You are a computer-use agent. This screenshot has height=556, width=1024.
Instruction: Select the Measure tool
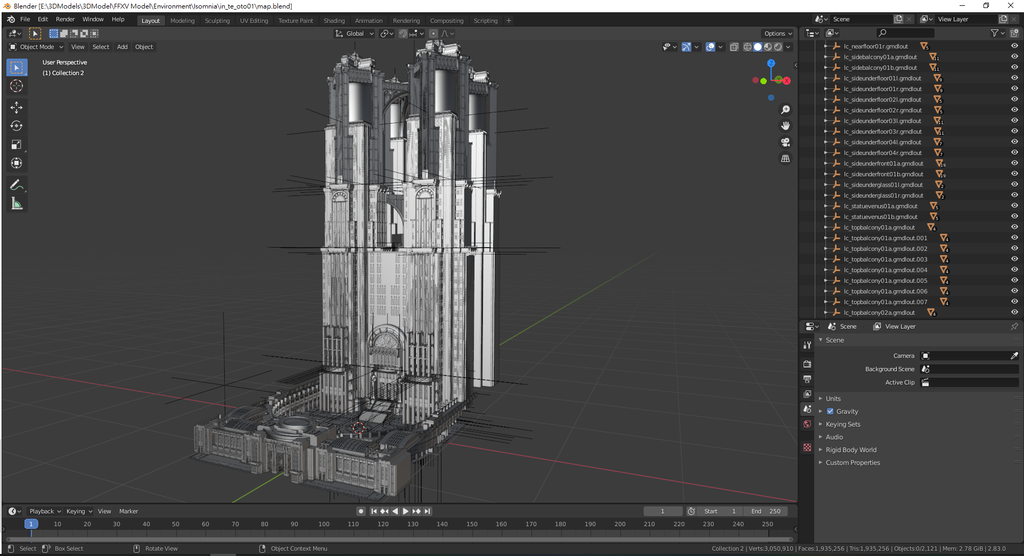pos(17,204)
